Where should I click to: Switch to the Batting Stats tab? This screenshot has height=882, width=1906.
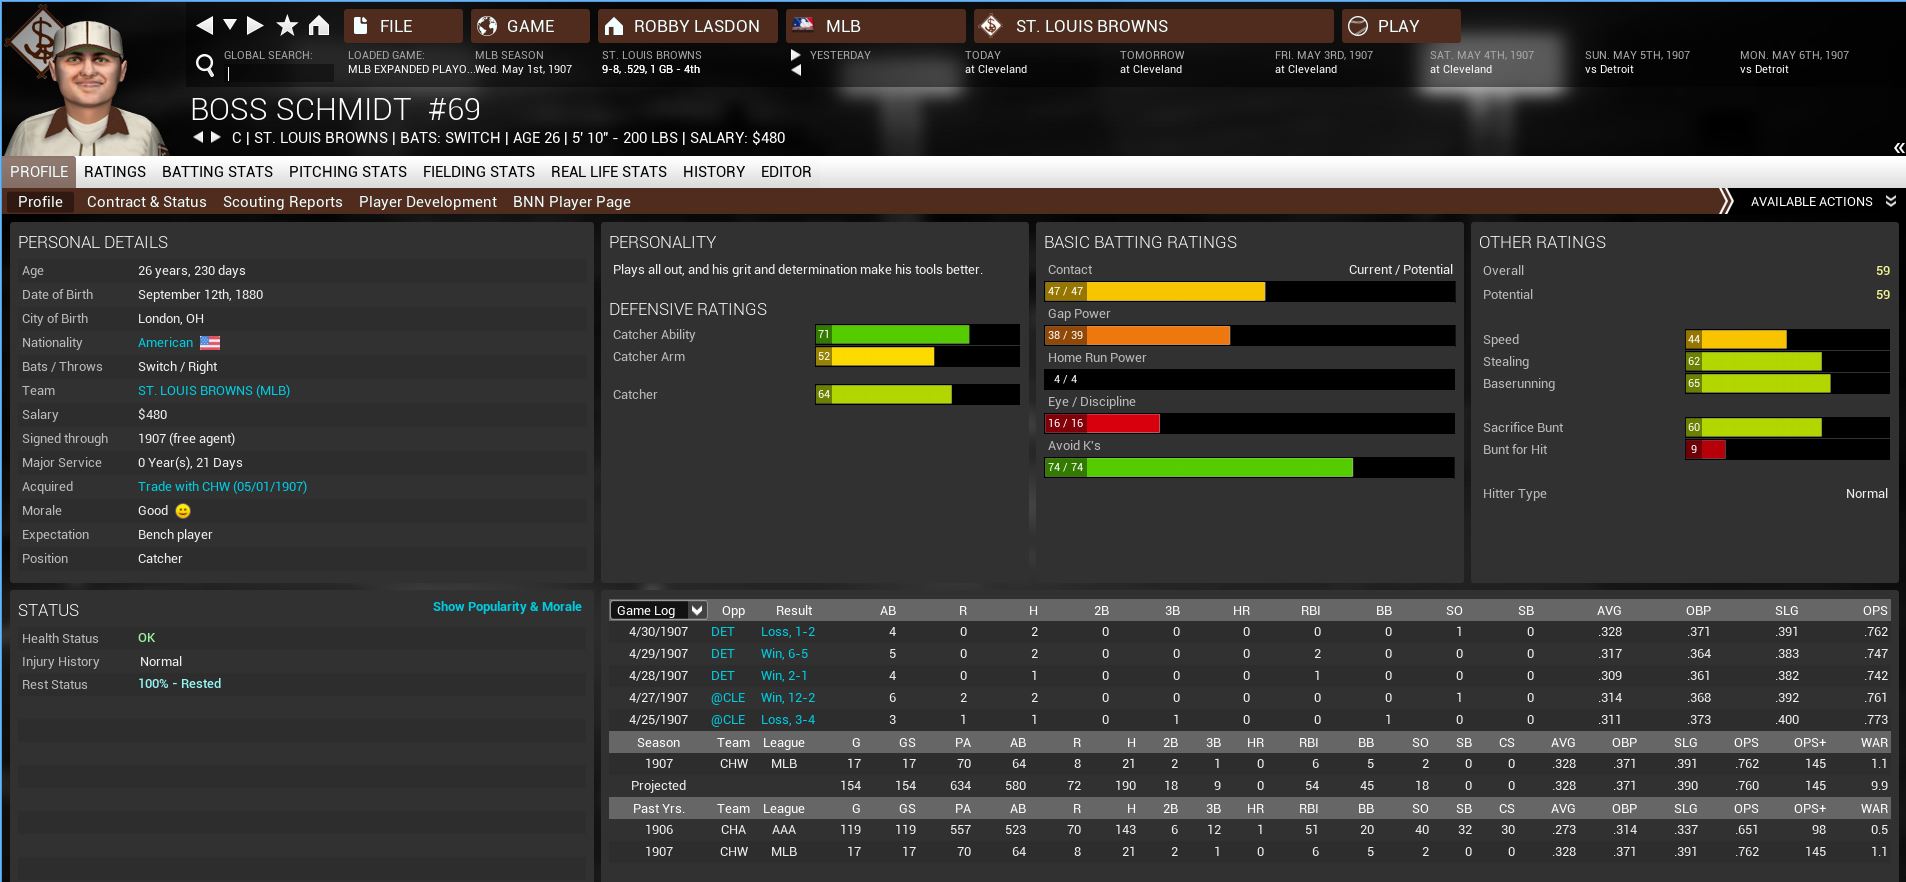pyautogui.click(x=217, y=172)
